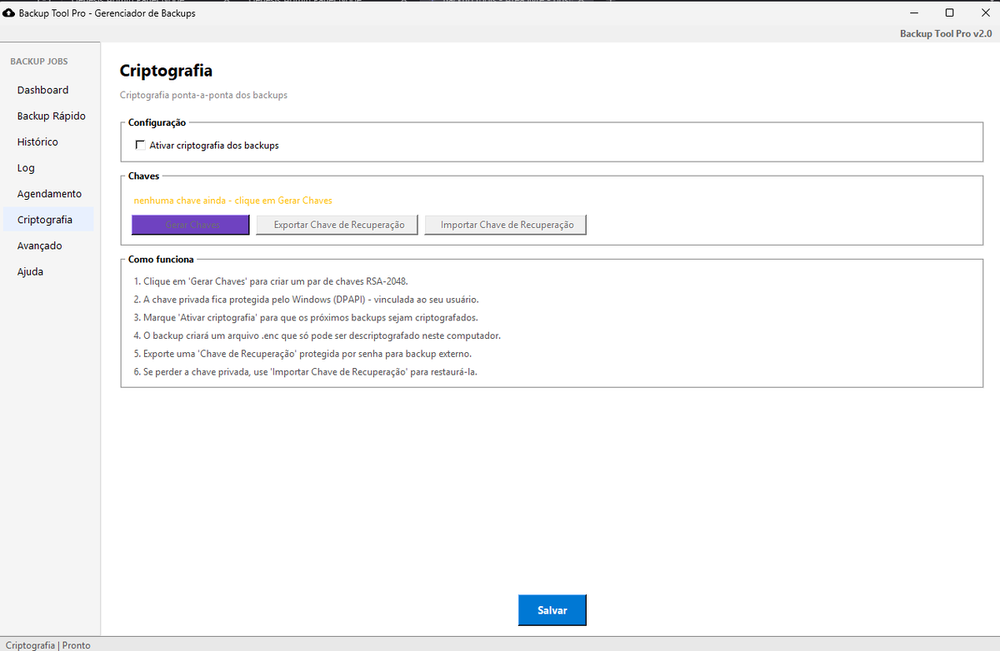Click the Backup Tool Pro cloud icon
Image resolution: width=1000 pixels, height=651 pixels.
9,13
